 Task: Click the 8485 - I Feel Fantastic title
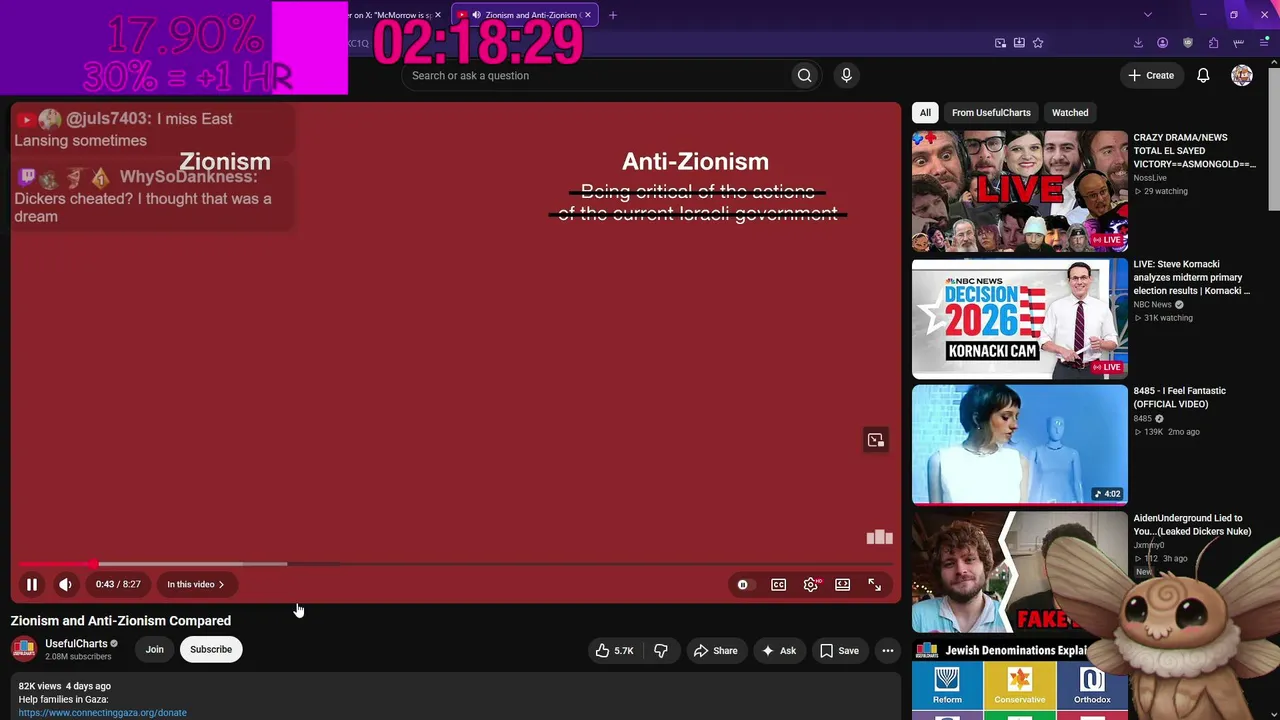(1180, 397)
